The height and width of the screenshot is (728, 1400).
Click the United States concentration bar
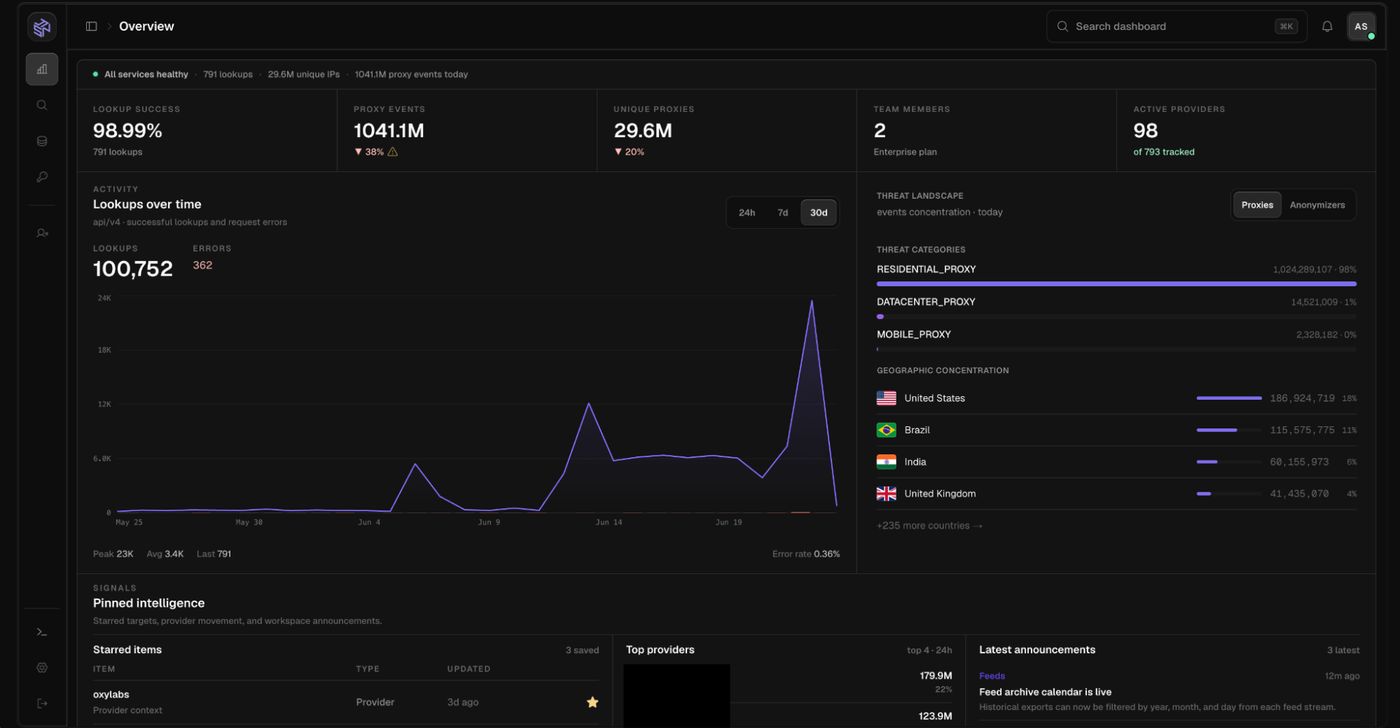click(1229, 398)
